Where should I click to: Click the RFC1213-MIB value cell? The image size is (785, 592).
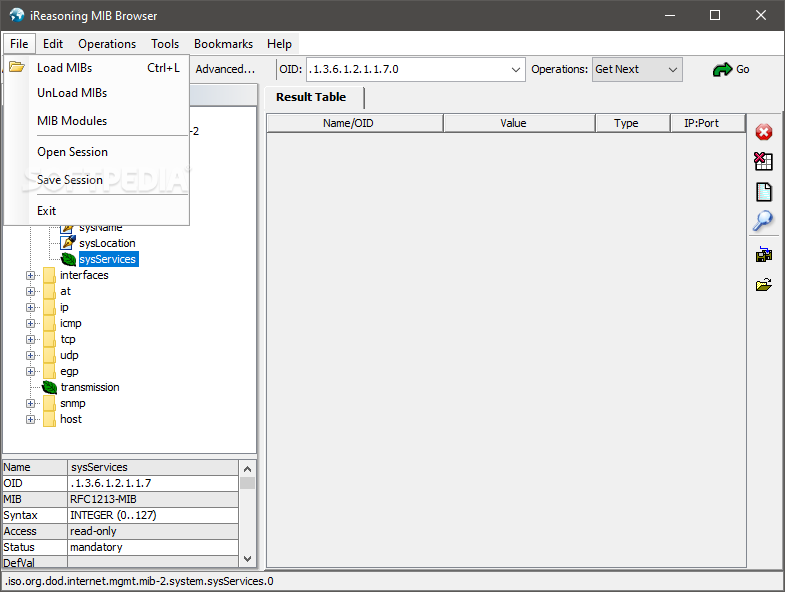tap(153, 499)
